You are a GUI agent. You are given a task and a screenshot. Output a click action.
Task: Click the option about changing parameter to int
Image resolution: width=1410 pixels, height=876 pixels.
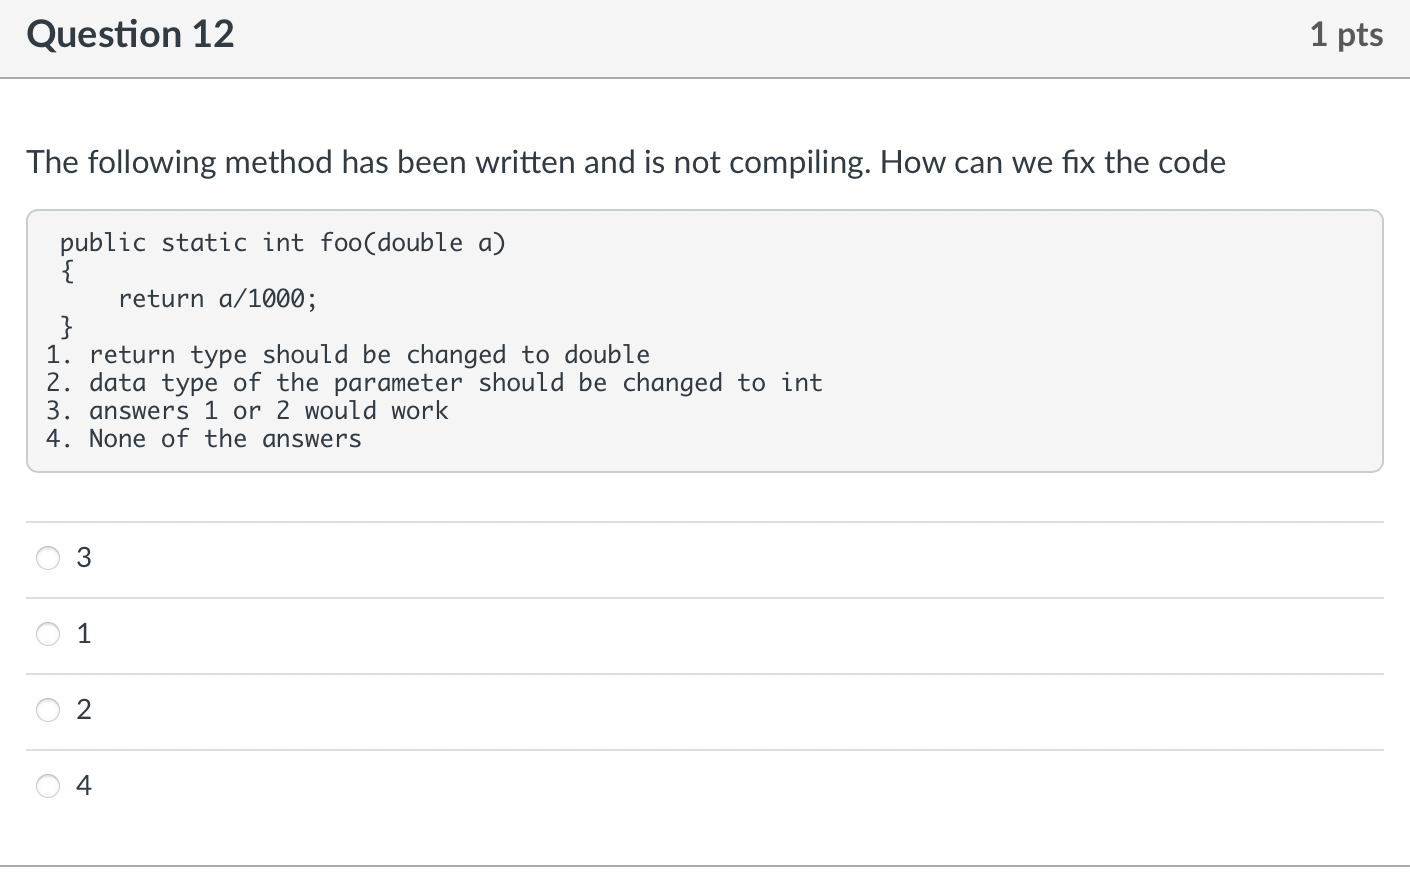[x=434, y=383]
